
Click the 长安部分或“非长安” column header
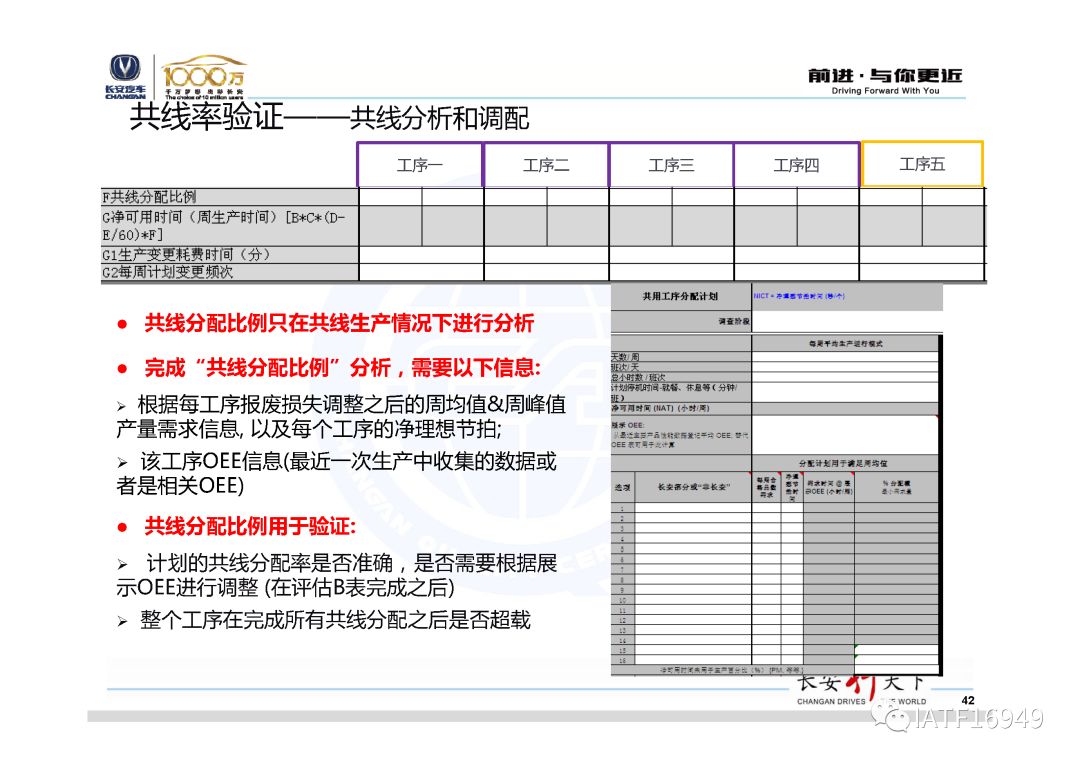[693, 488]
